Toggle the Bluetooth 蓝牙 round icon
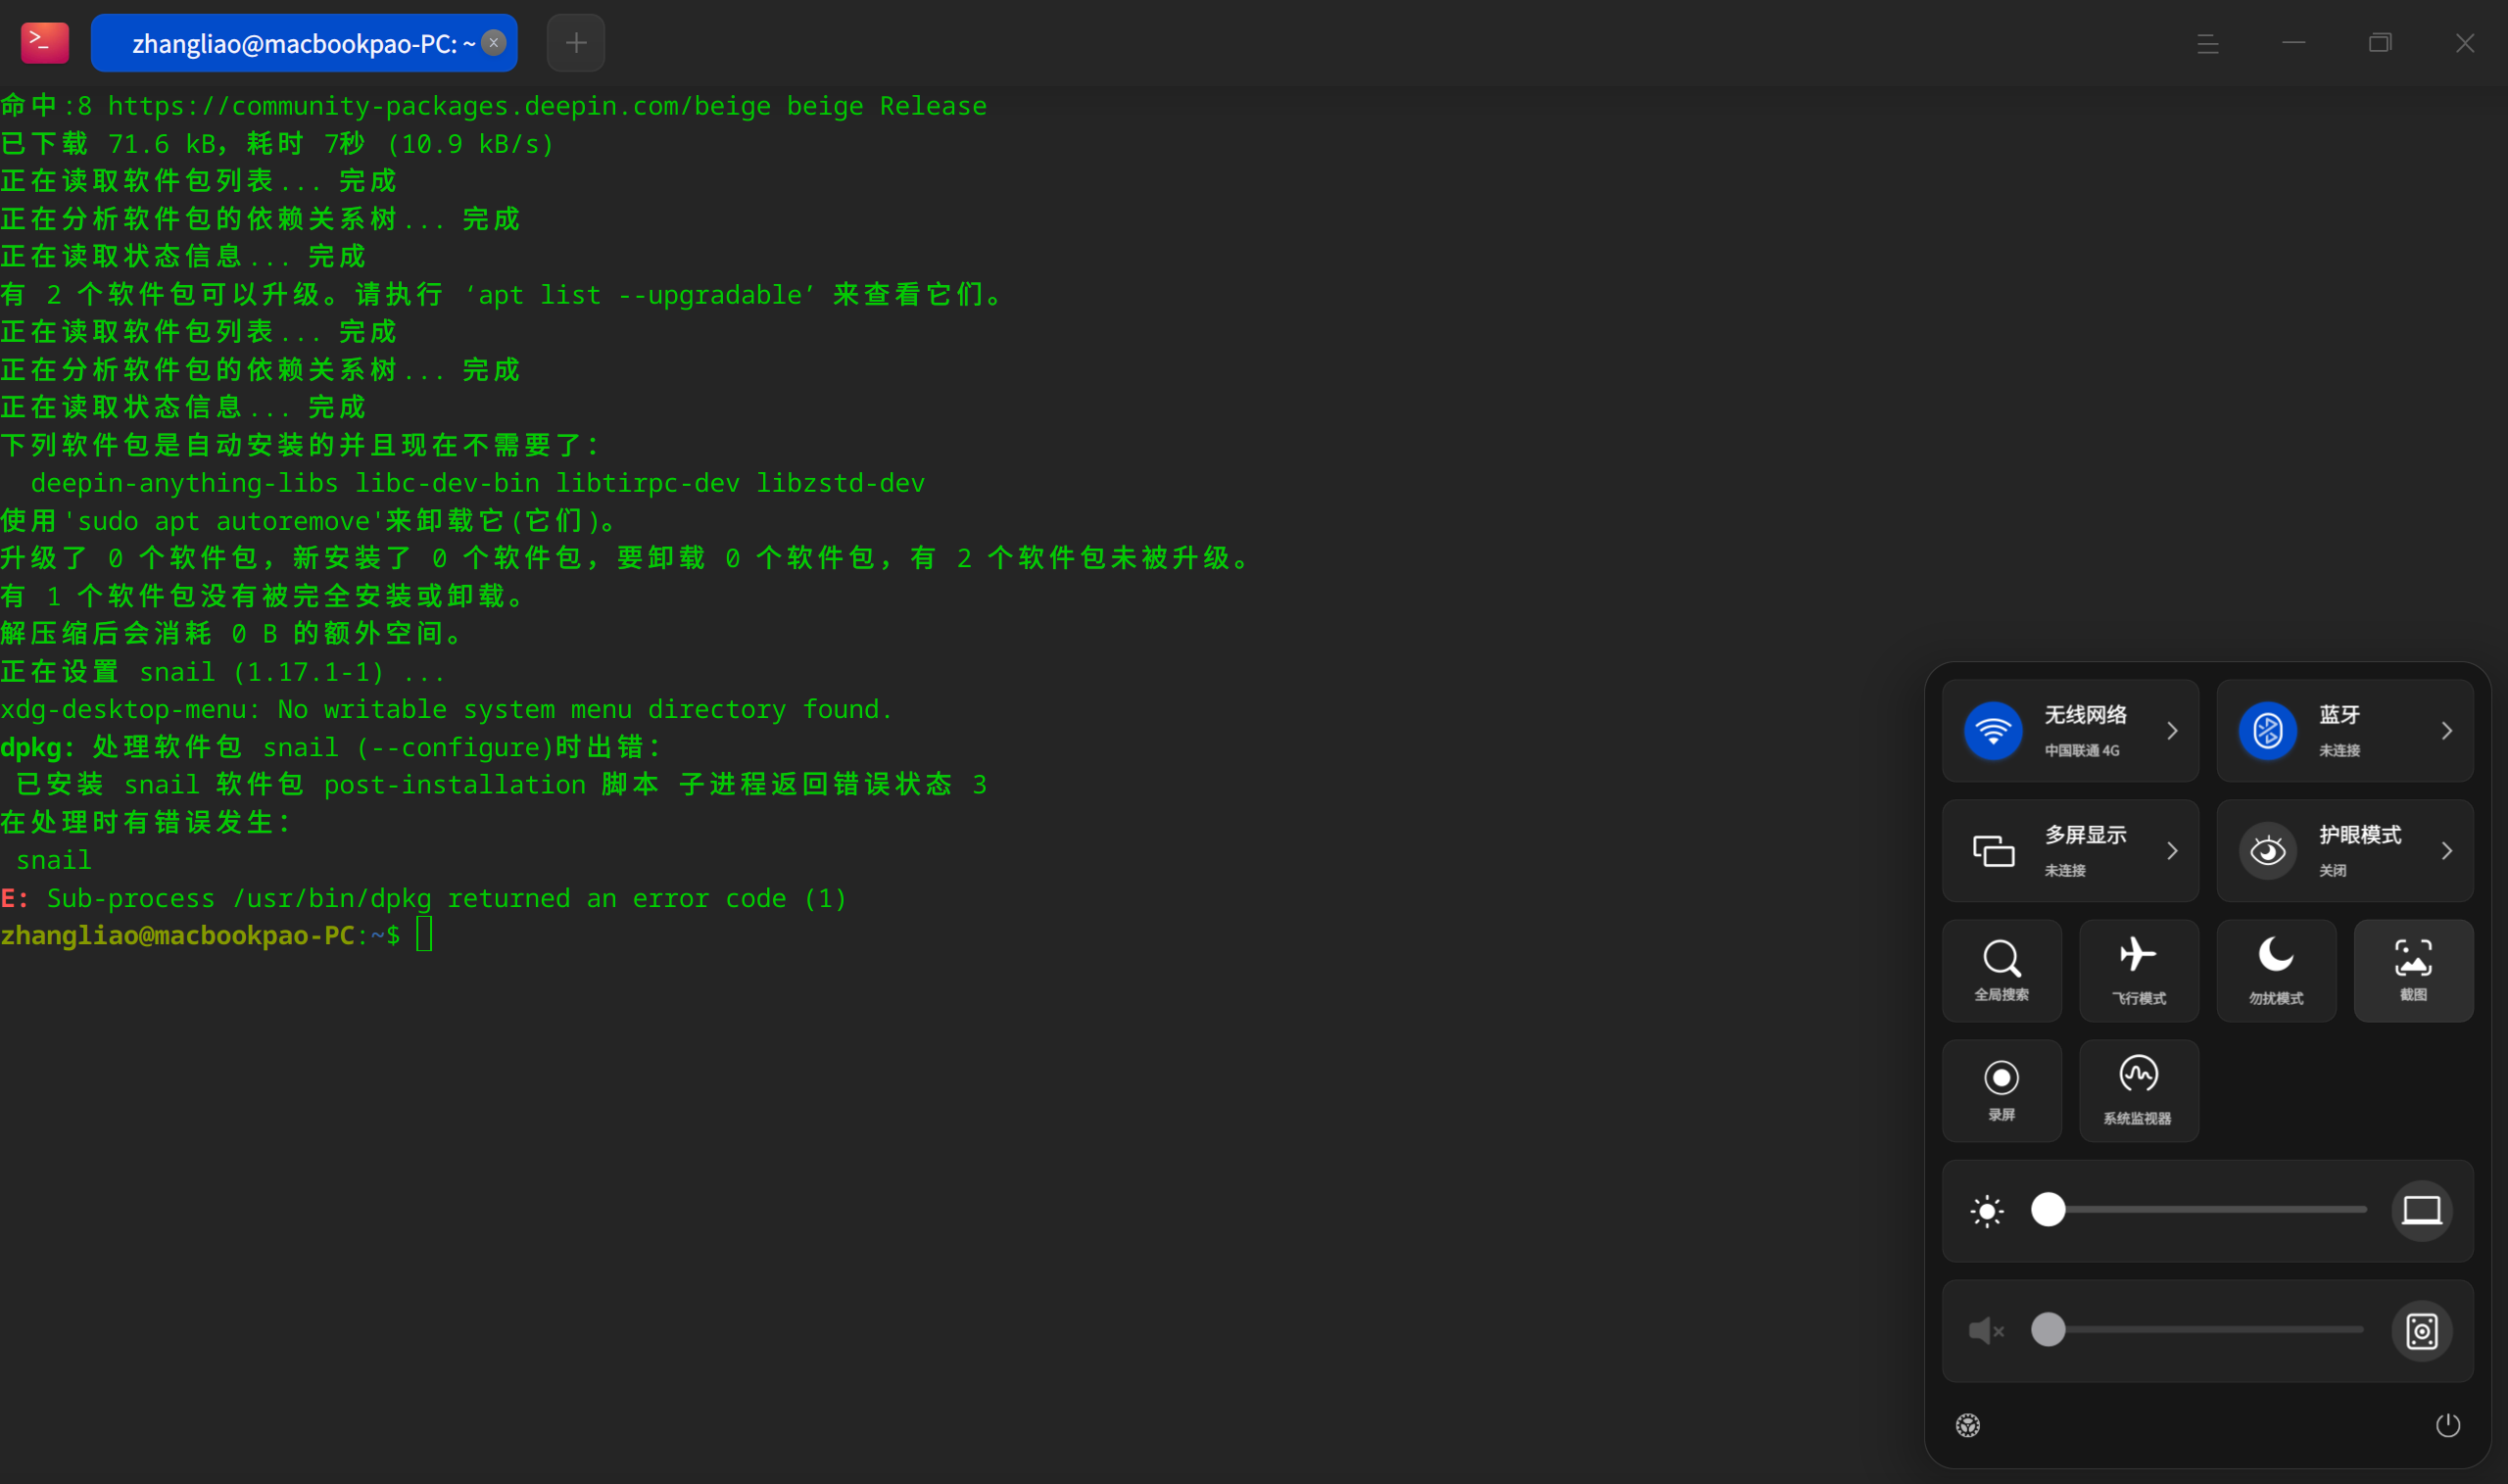 tap(2268, 731)
